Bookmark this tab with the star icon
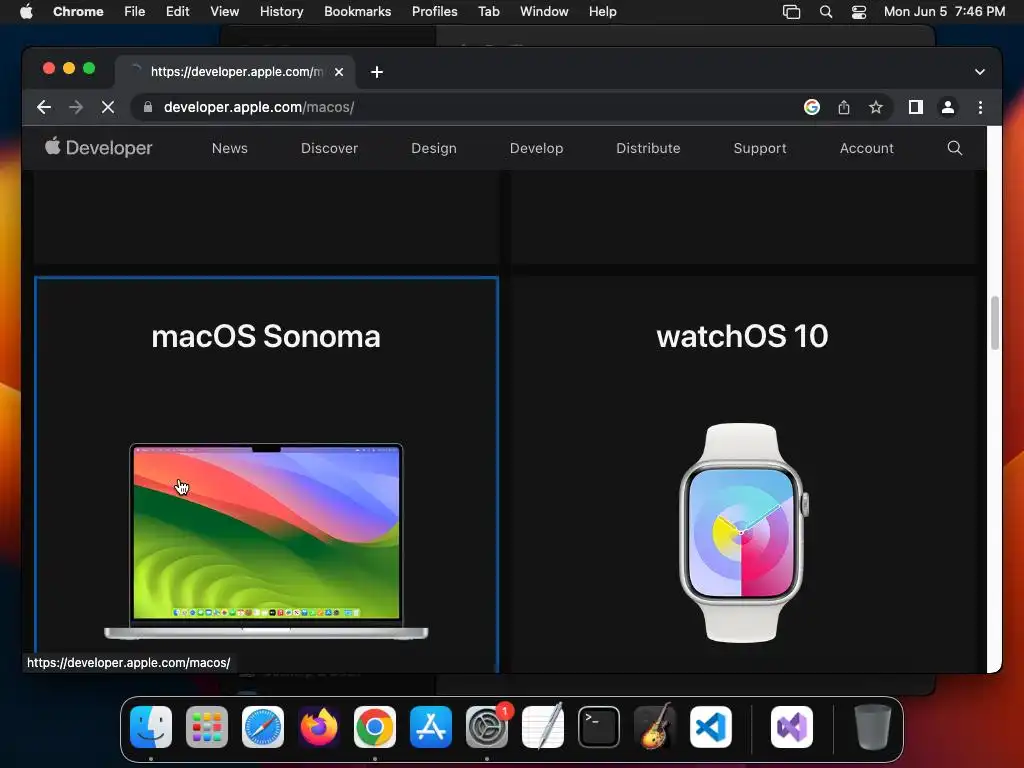1024x768 pixels. pos(876,107)
